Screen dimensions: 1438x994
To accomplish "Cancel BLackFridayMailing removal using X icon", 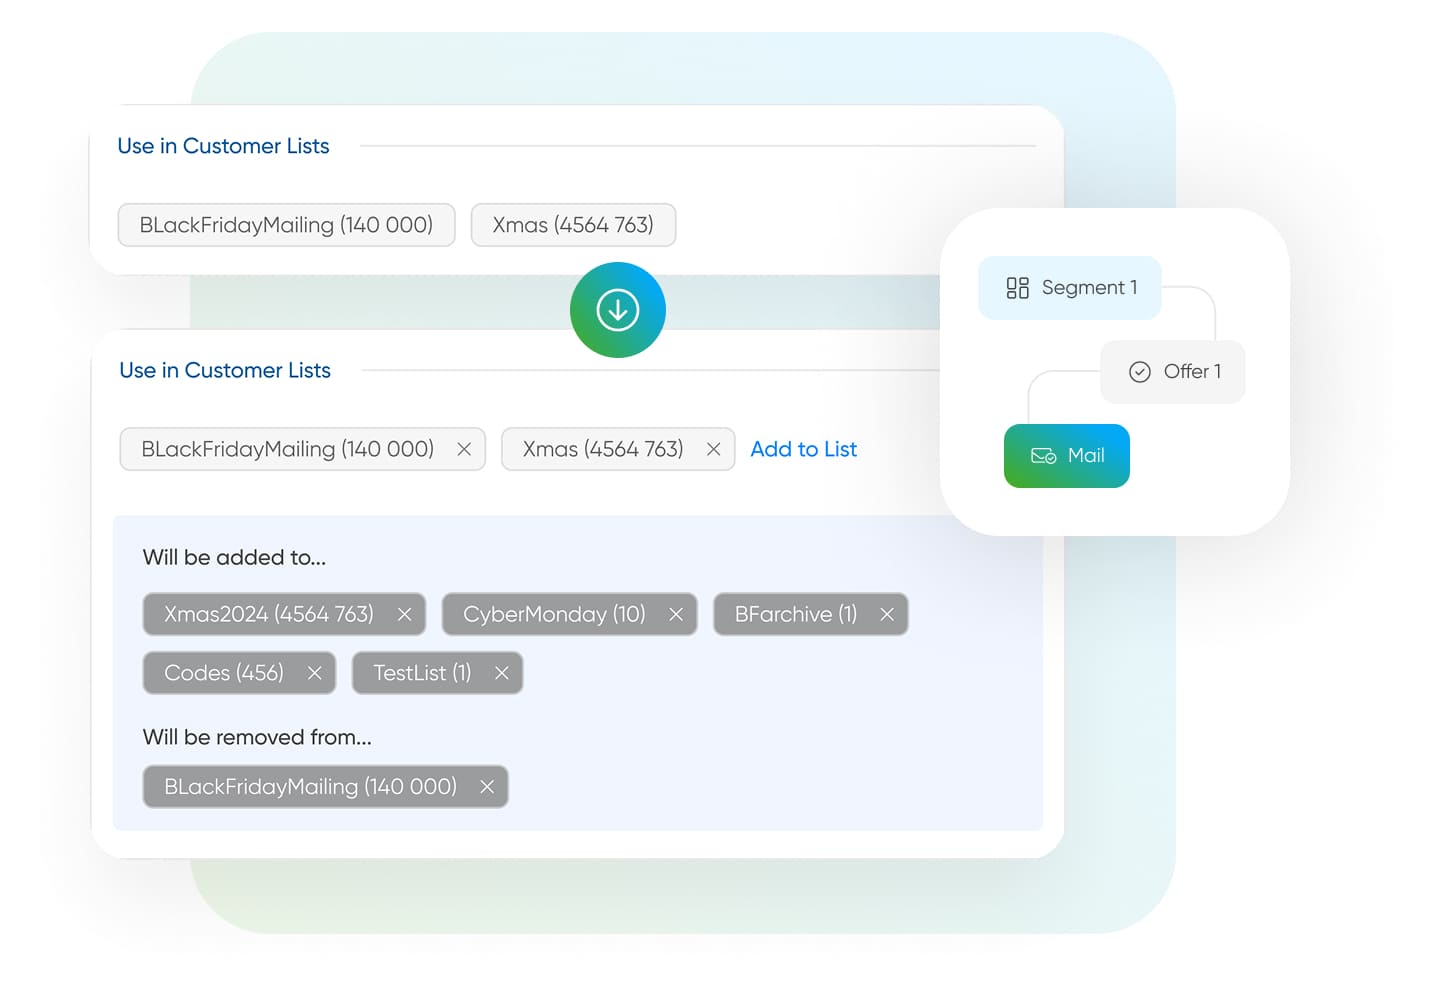I will (x=487, y=787).
